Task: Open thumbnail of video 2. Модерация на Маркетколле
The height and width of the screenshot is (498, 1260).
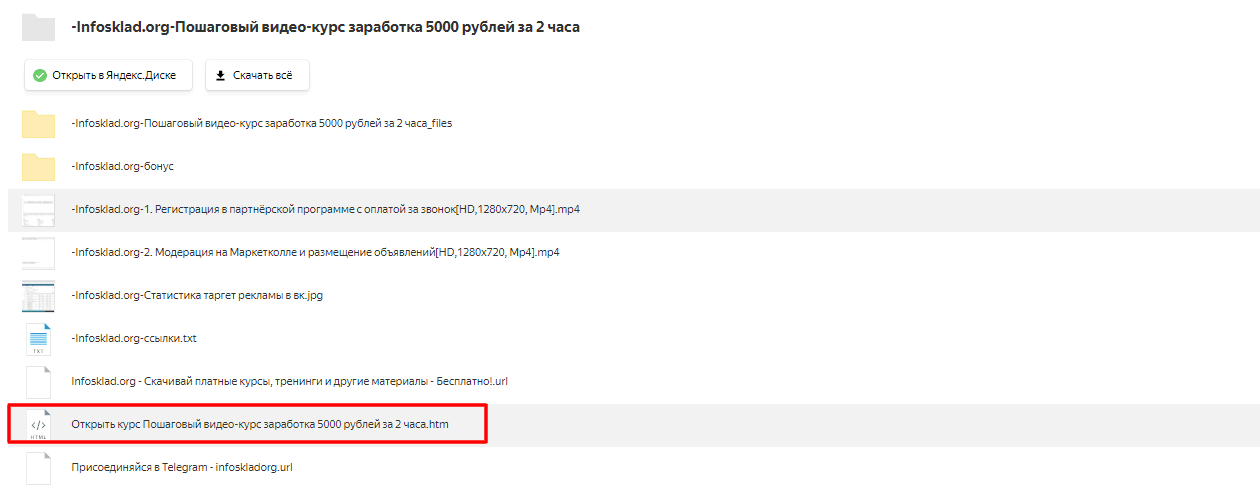Action: point(38,253)
